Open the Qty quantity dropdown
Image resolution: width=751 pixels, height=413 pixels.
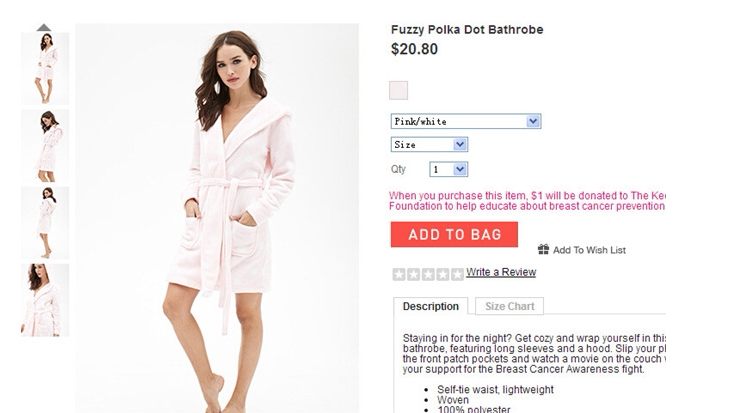448,169
